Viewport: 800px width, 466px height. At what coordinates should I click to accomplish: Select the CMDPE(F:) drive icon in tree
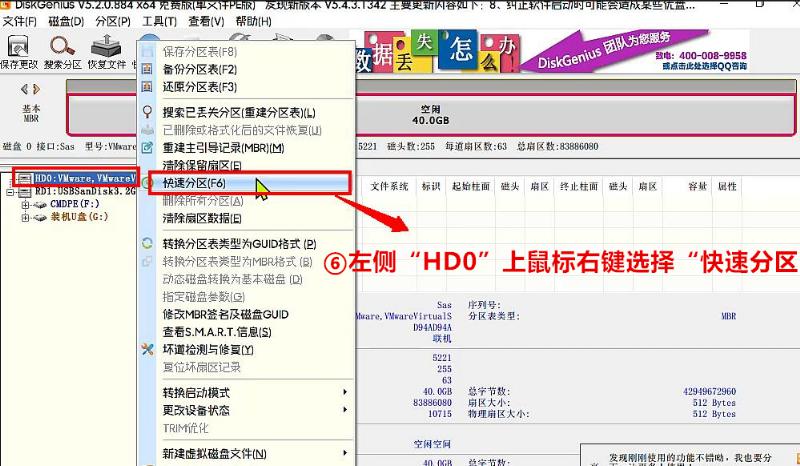tap(41, 204)
